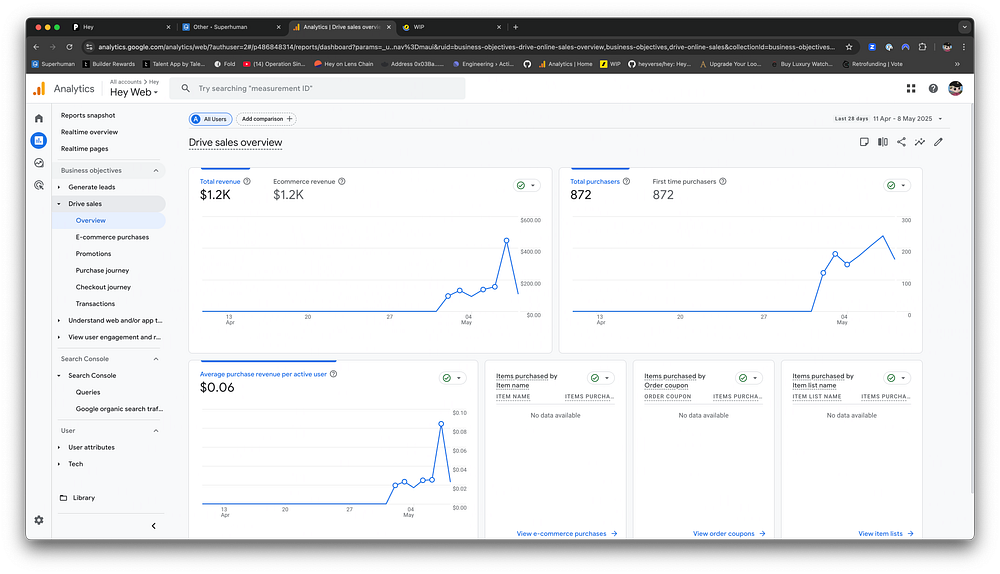Open the Hey Web property dropdown
This screenshot has width=1000, height=574.
pos(133,92)
